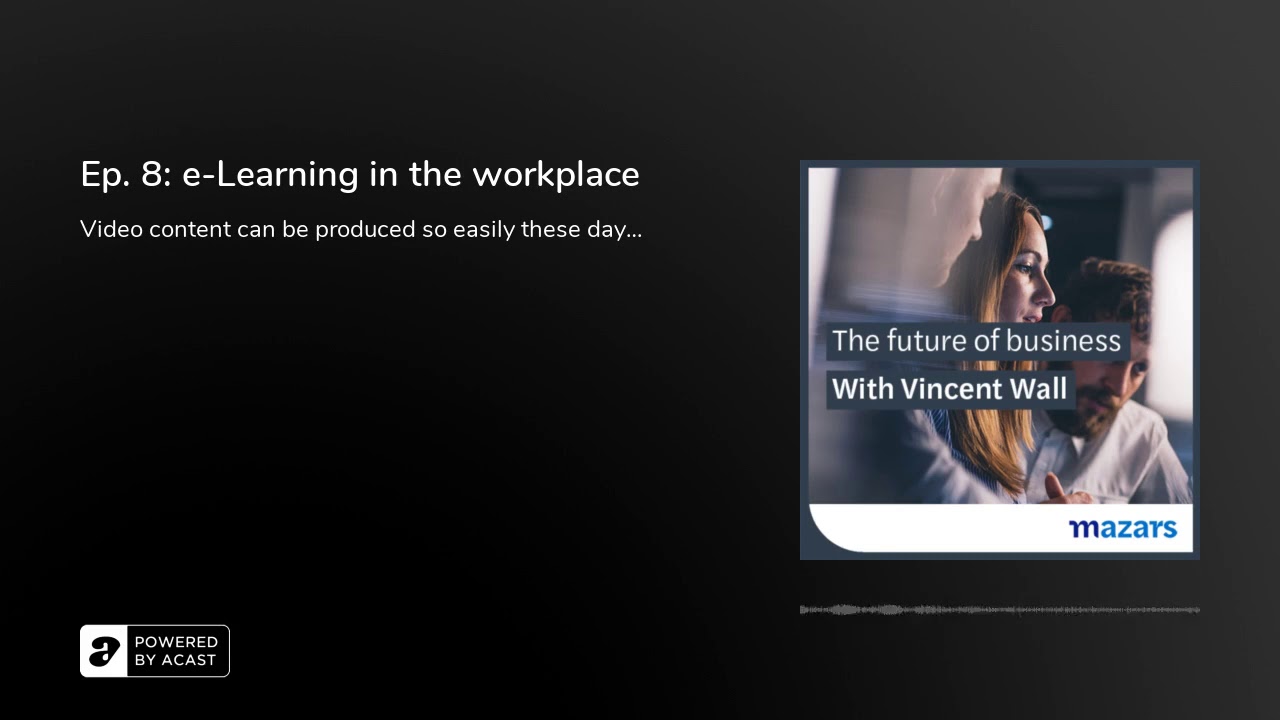1280x720 pixels.
Task: Jump to the middle of the audio waveform
Action: pos(1000,609)
